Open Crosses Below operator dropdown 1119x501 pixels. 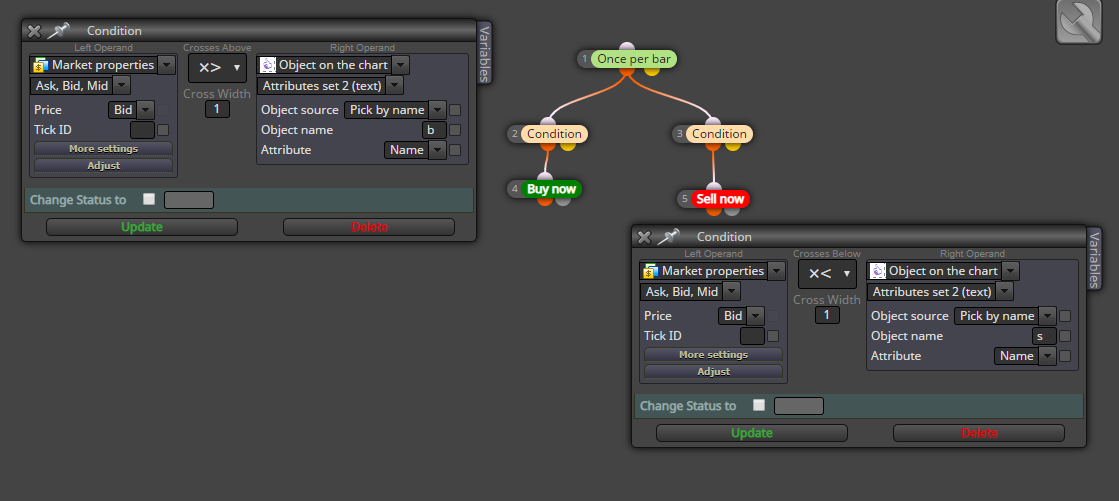pos(827,274)
